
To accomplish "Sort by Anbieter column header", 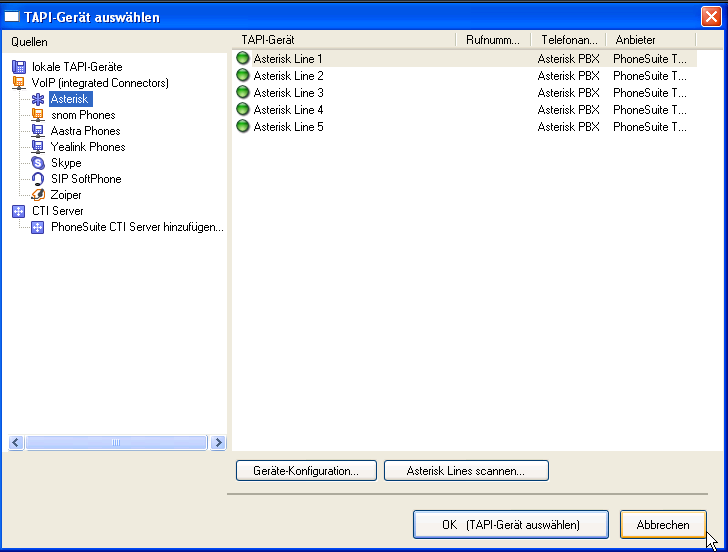I will tap(636, 40).
